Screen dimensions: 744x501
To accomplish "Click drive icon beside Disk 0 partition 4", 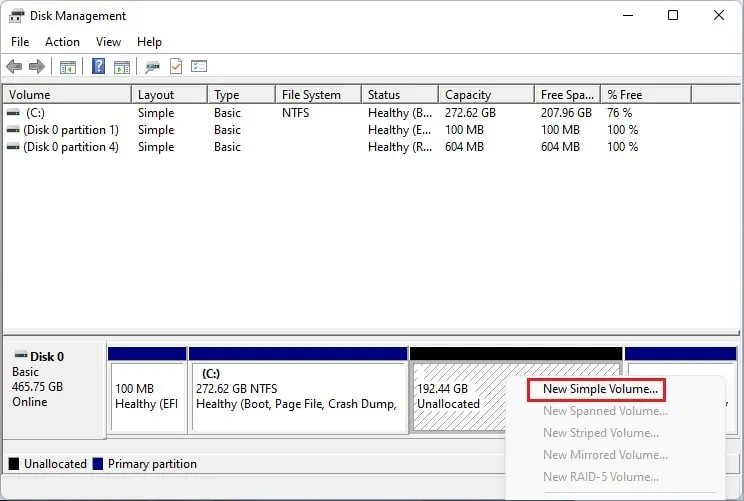I will [13, 147].
